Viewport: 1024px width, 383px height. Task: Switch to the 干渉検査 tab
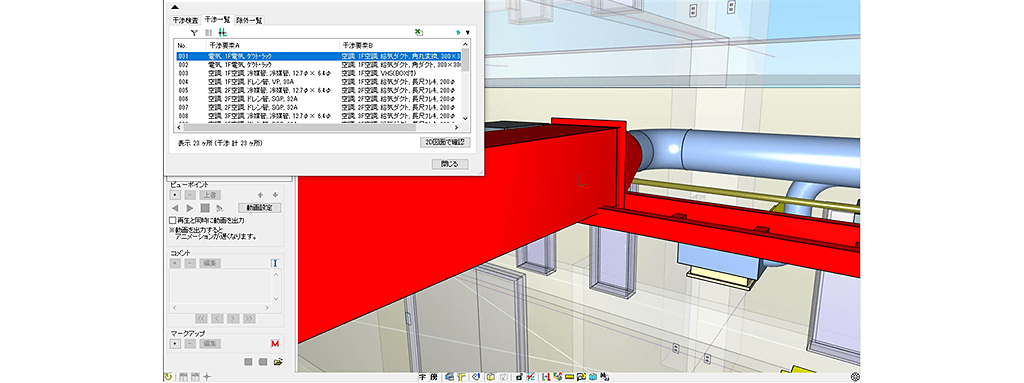point(185,20)
